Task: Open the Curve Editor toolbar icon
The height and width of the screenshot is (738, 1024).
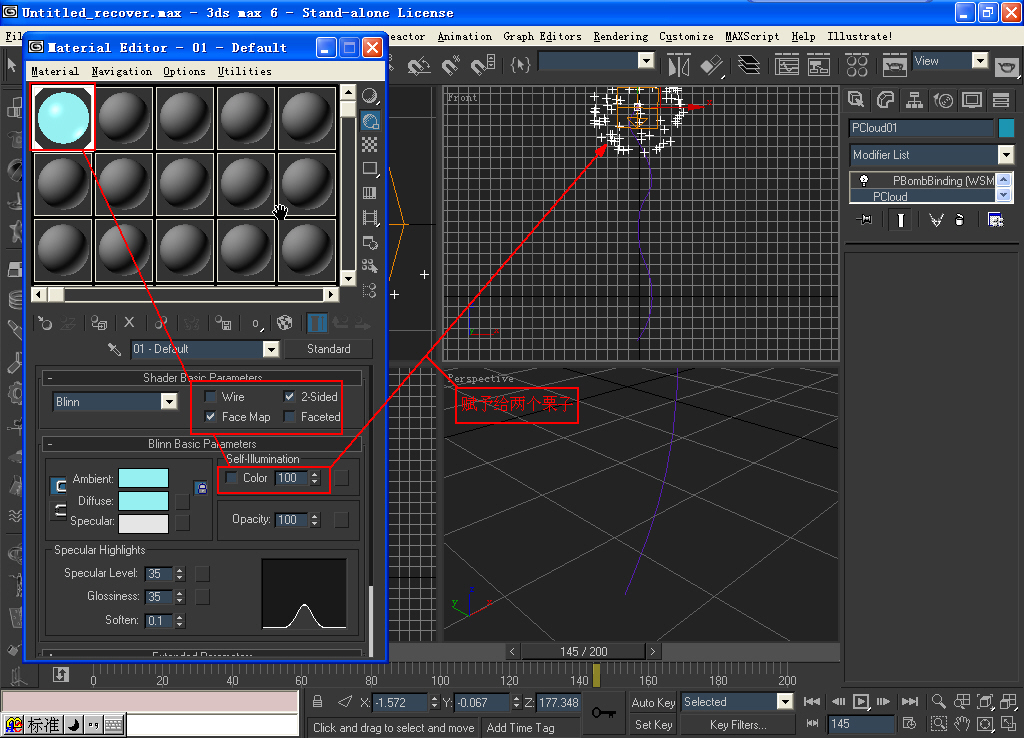Action: coord(786,65)
